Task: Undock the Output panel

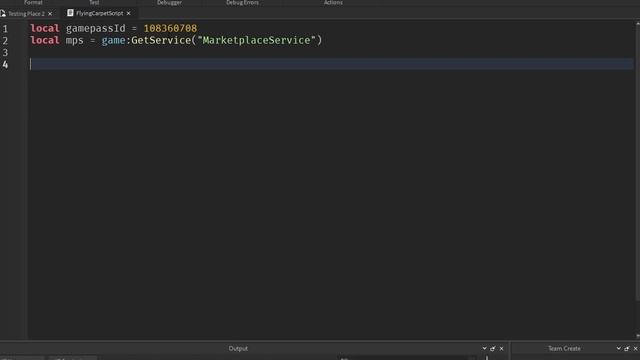Action: click(x=493, y=349)
